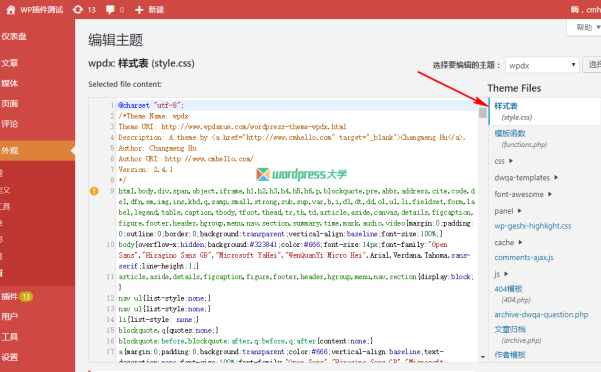Click WP插件测试 site name link
The height and width of the screenshot is (372, 601).
(41, 10)
